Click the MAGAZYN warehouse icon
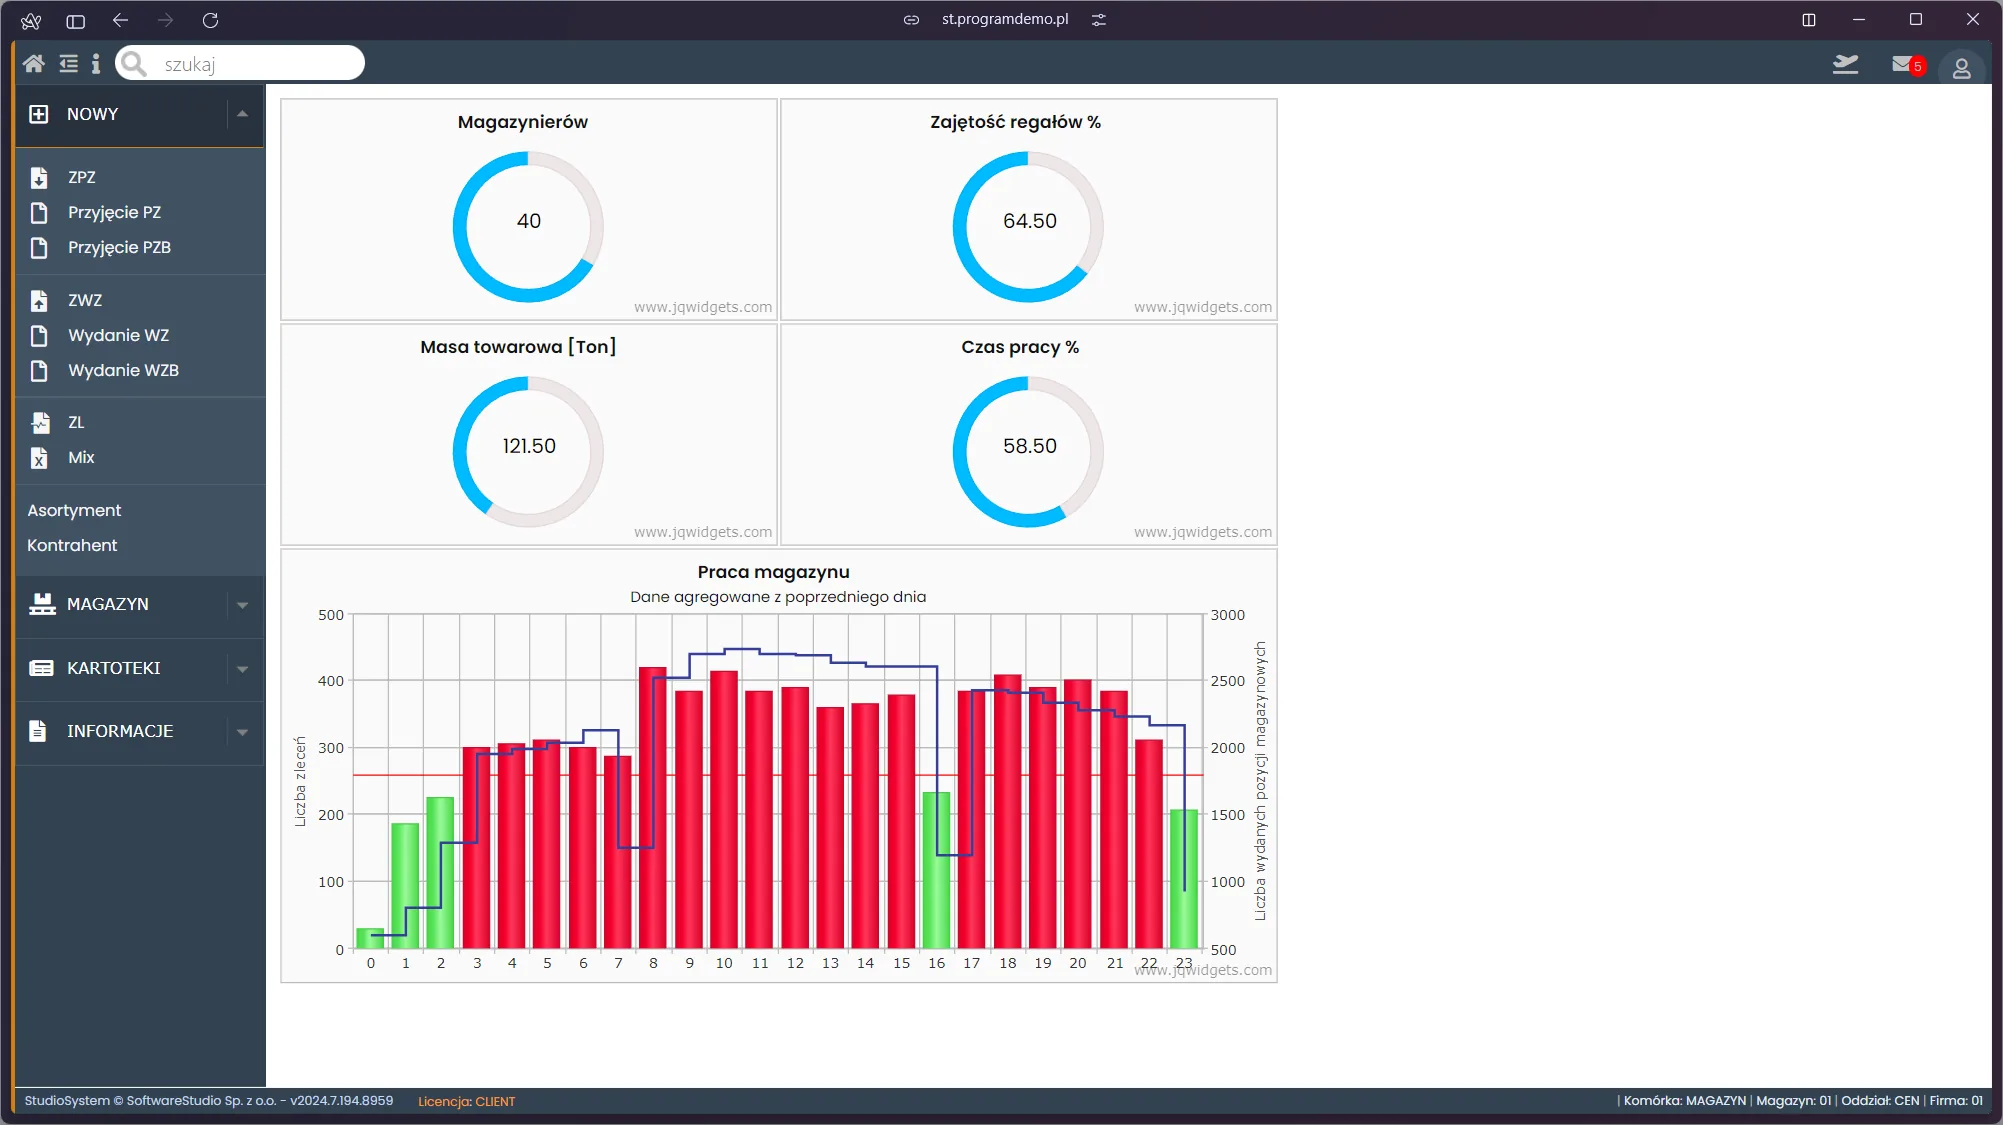This screenshot has height=1125, width=2003. coord(42,604)
